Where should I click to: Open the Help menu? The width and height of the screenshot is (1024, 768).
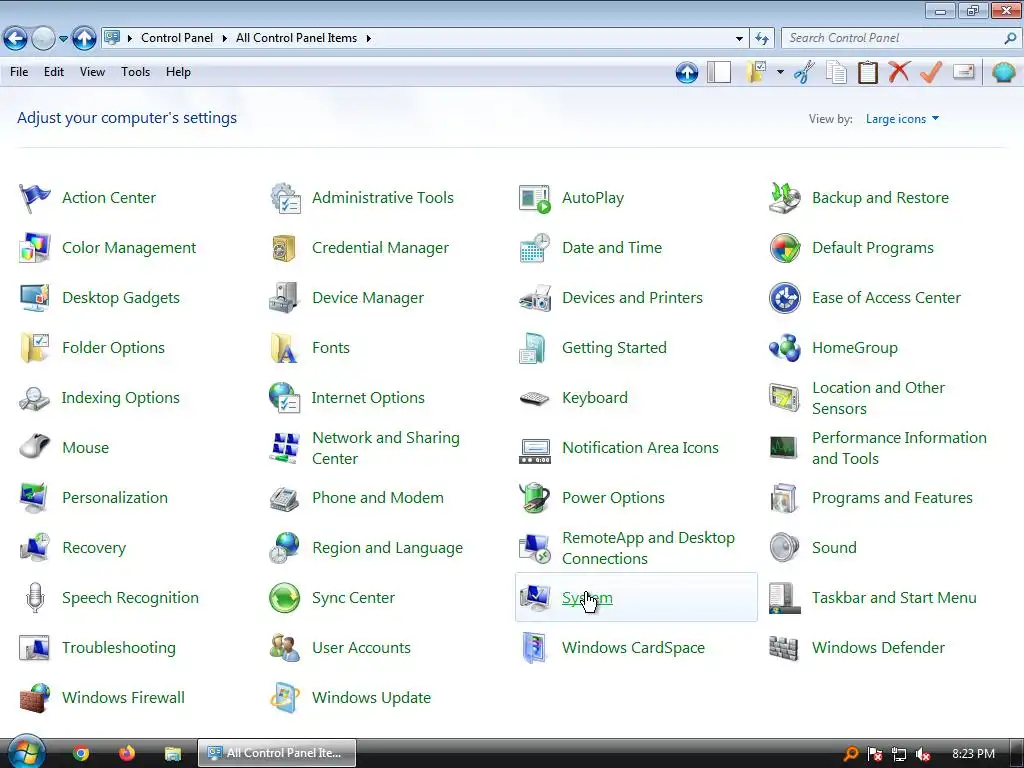coord(178,72)
